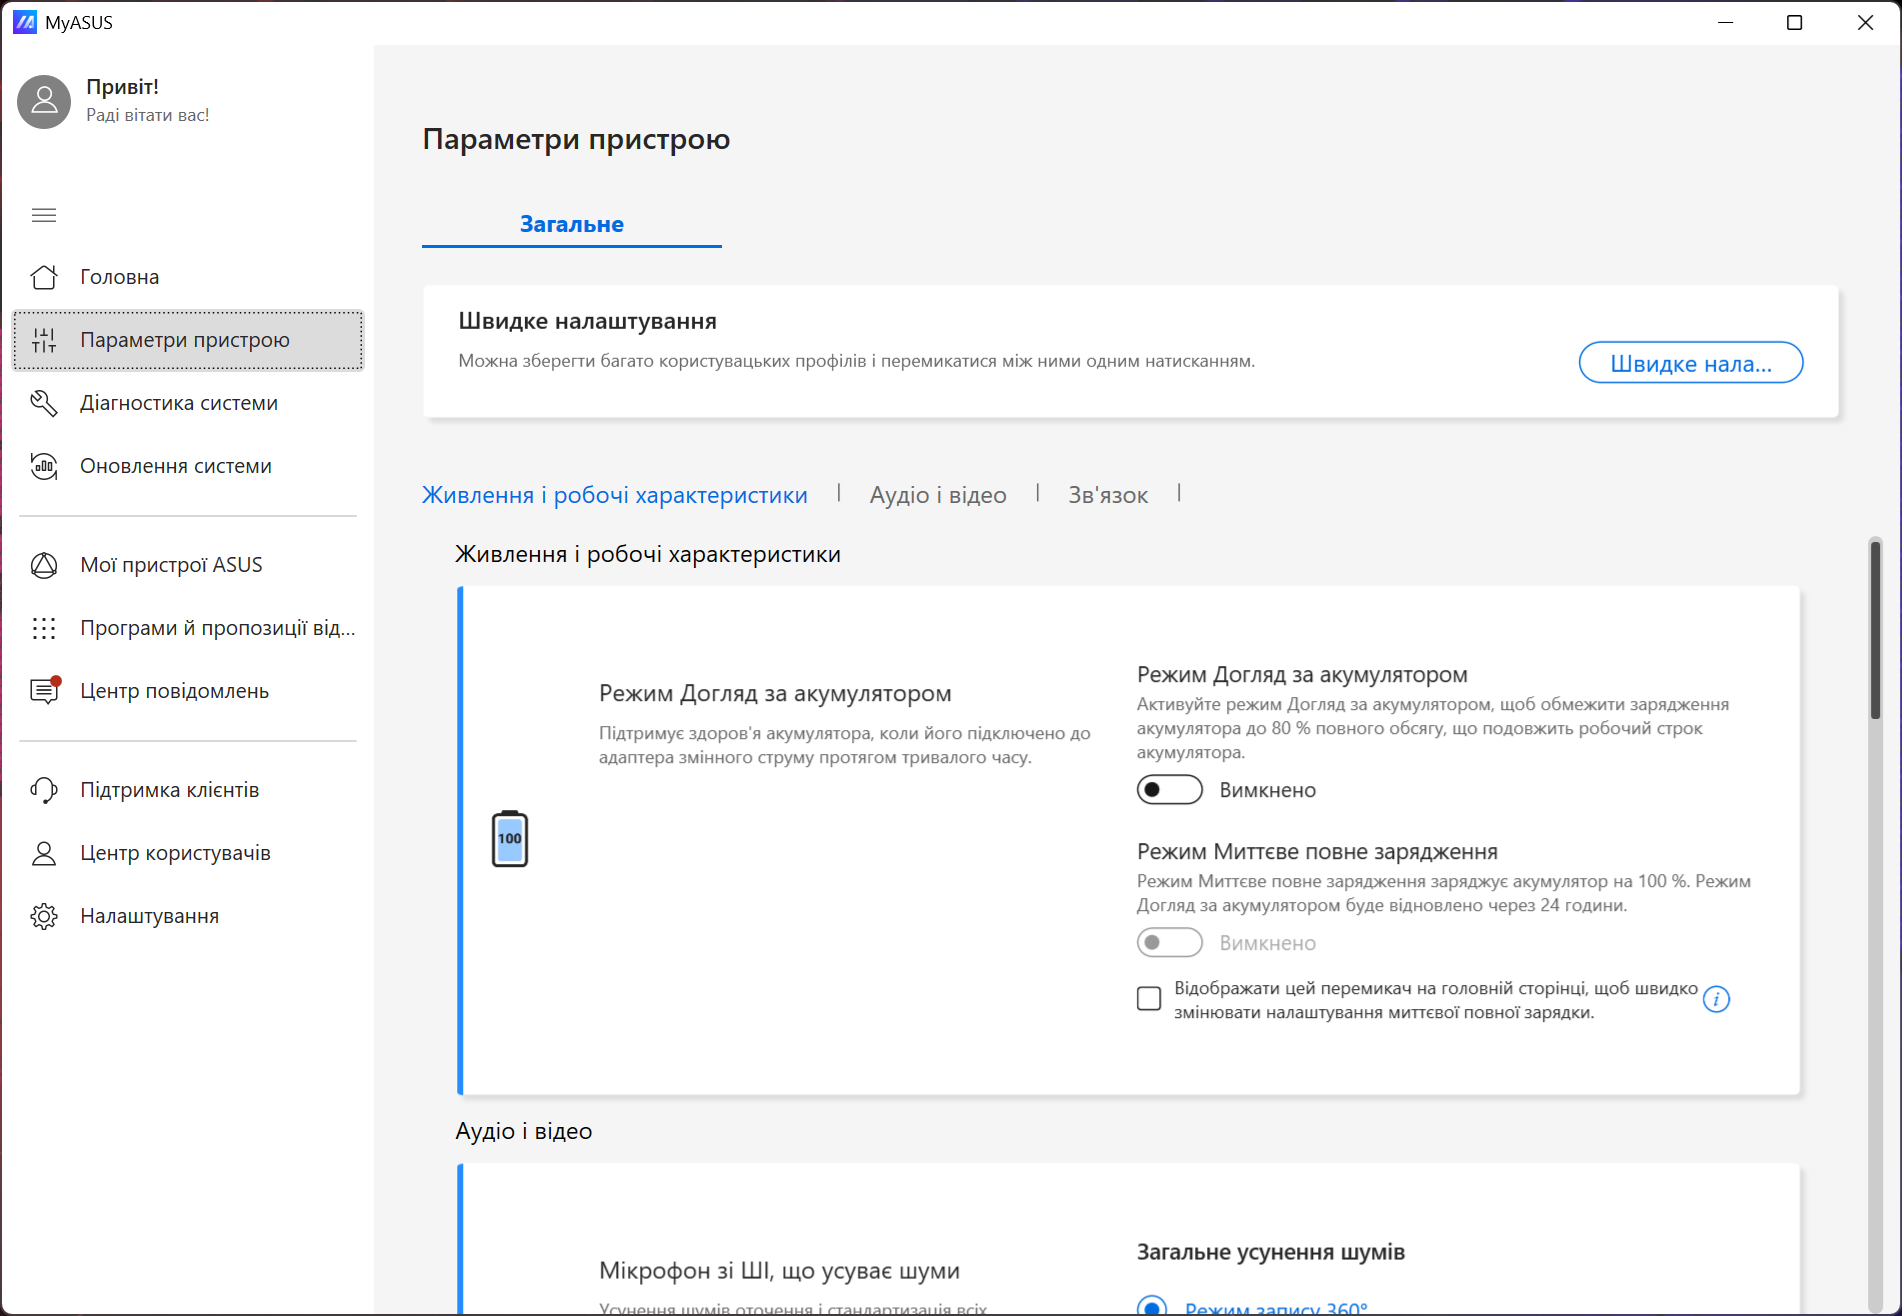Click the Home house icon in sidebar
The height and width of the screenshot is (1316, 1902).
[44, 277]
